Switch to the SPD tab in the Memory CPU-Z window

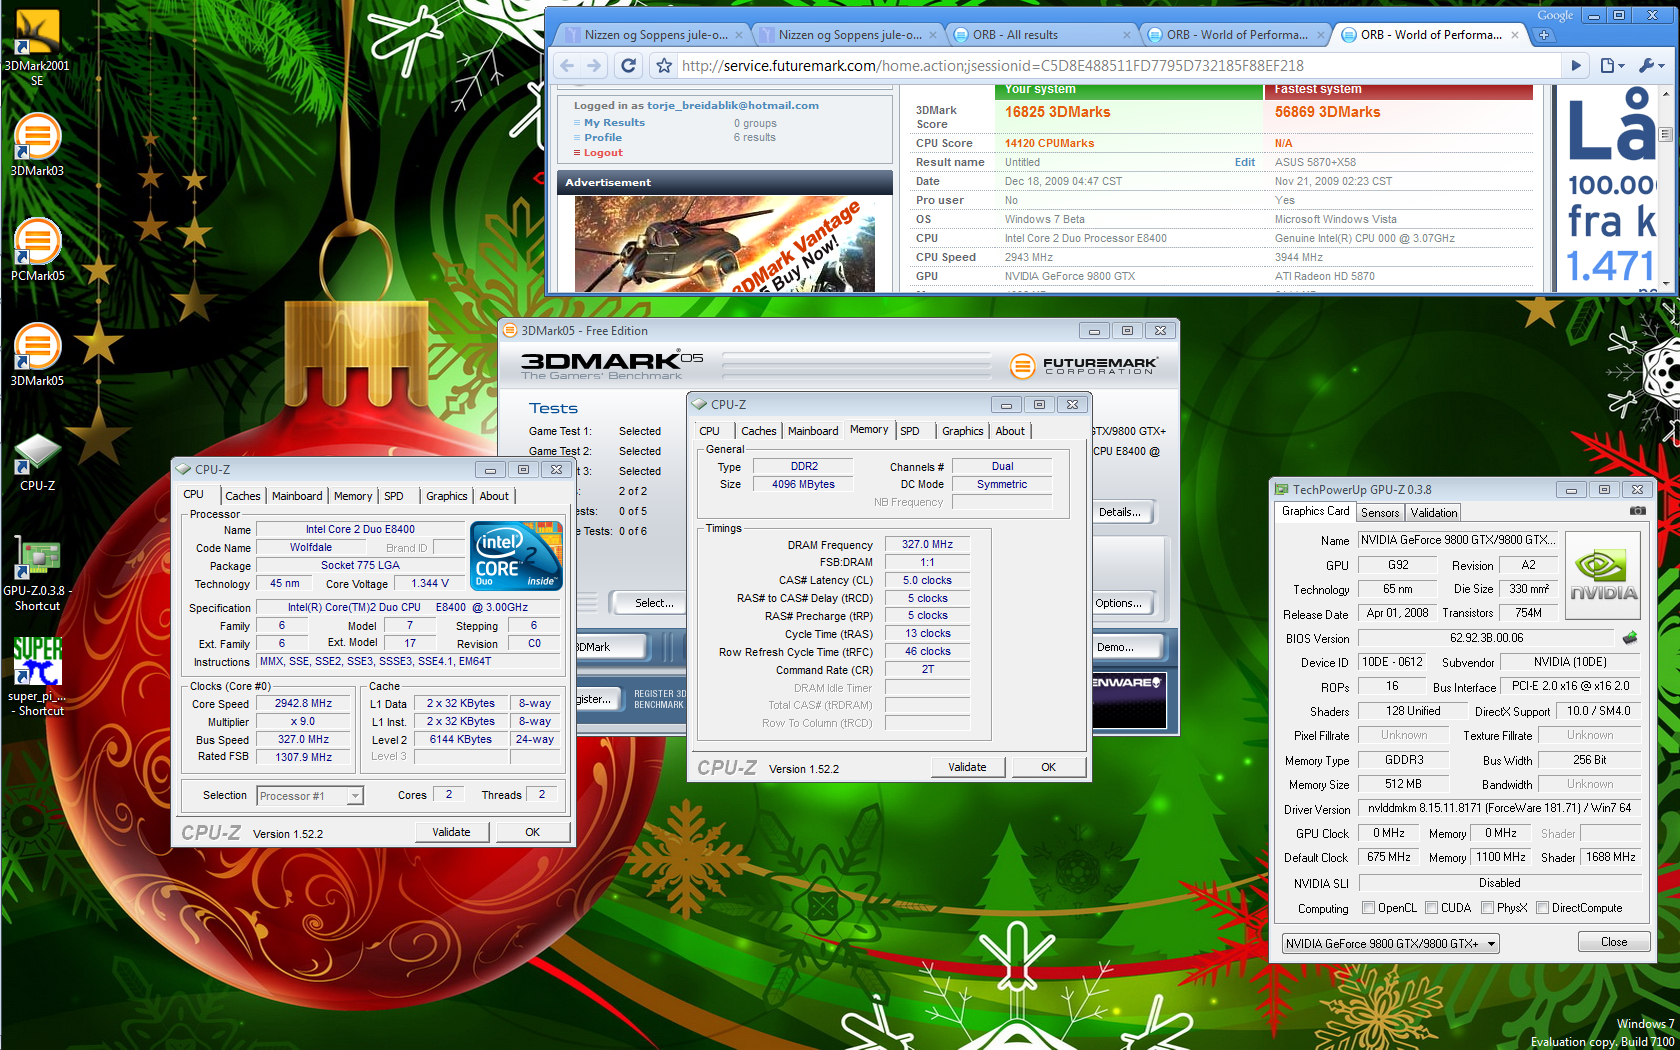click(x=910, y=431)
